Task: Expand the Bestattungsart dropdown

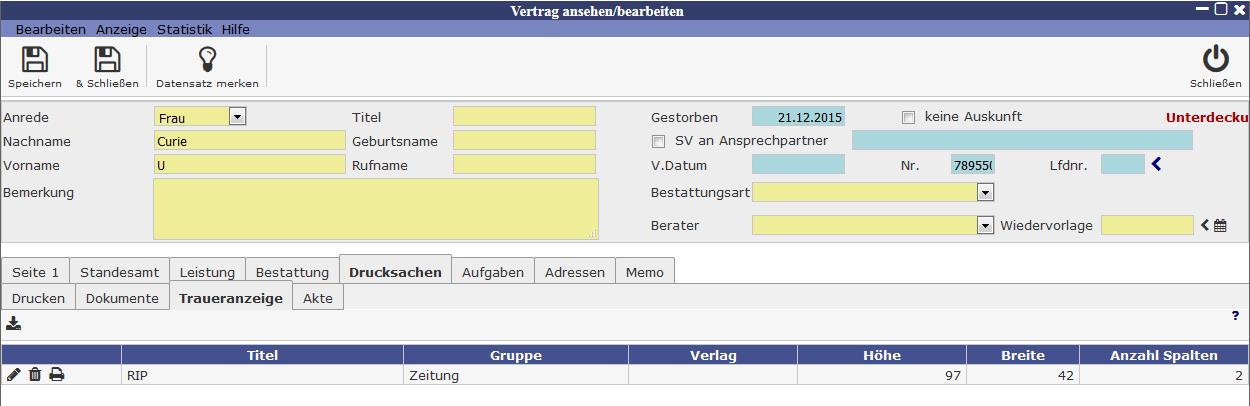Action: coord(985,192)
